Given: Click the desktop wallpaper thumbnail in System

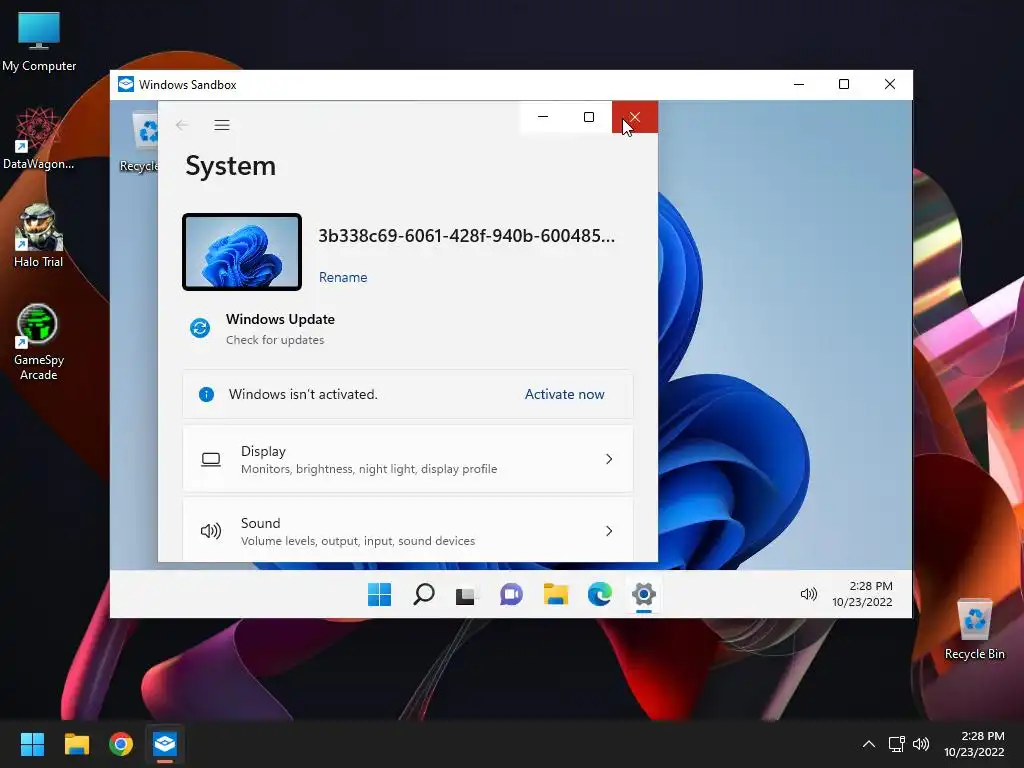Looking at the screenshot, I should [x=242, y=252].
